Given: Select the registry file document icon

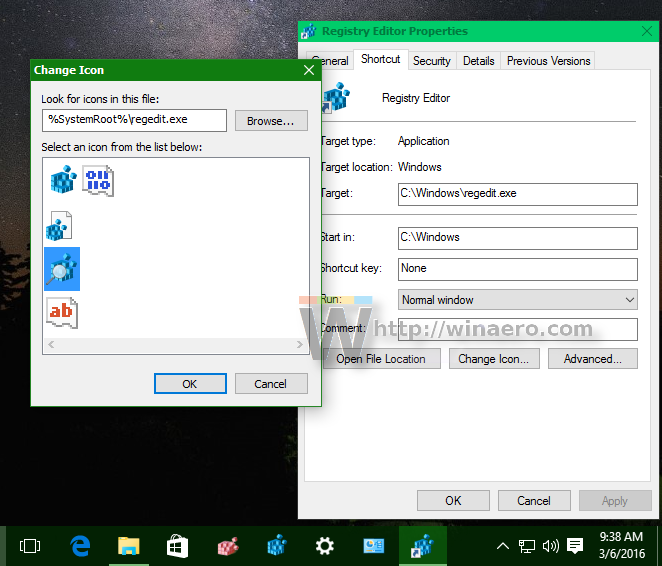Looking at the screenshot, I should pos(59,226).
